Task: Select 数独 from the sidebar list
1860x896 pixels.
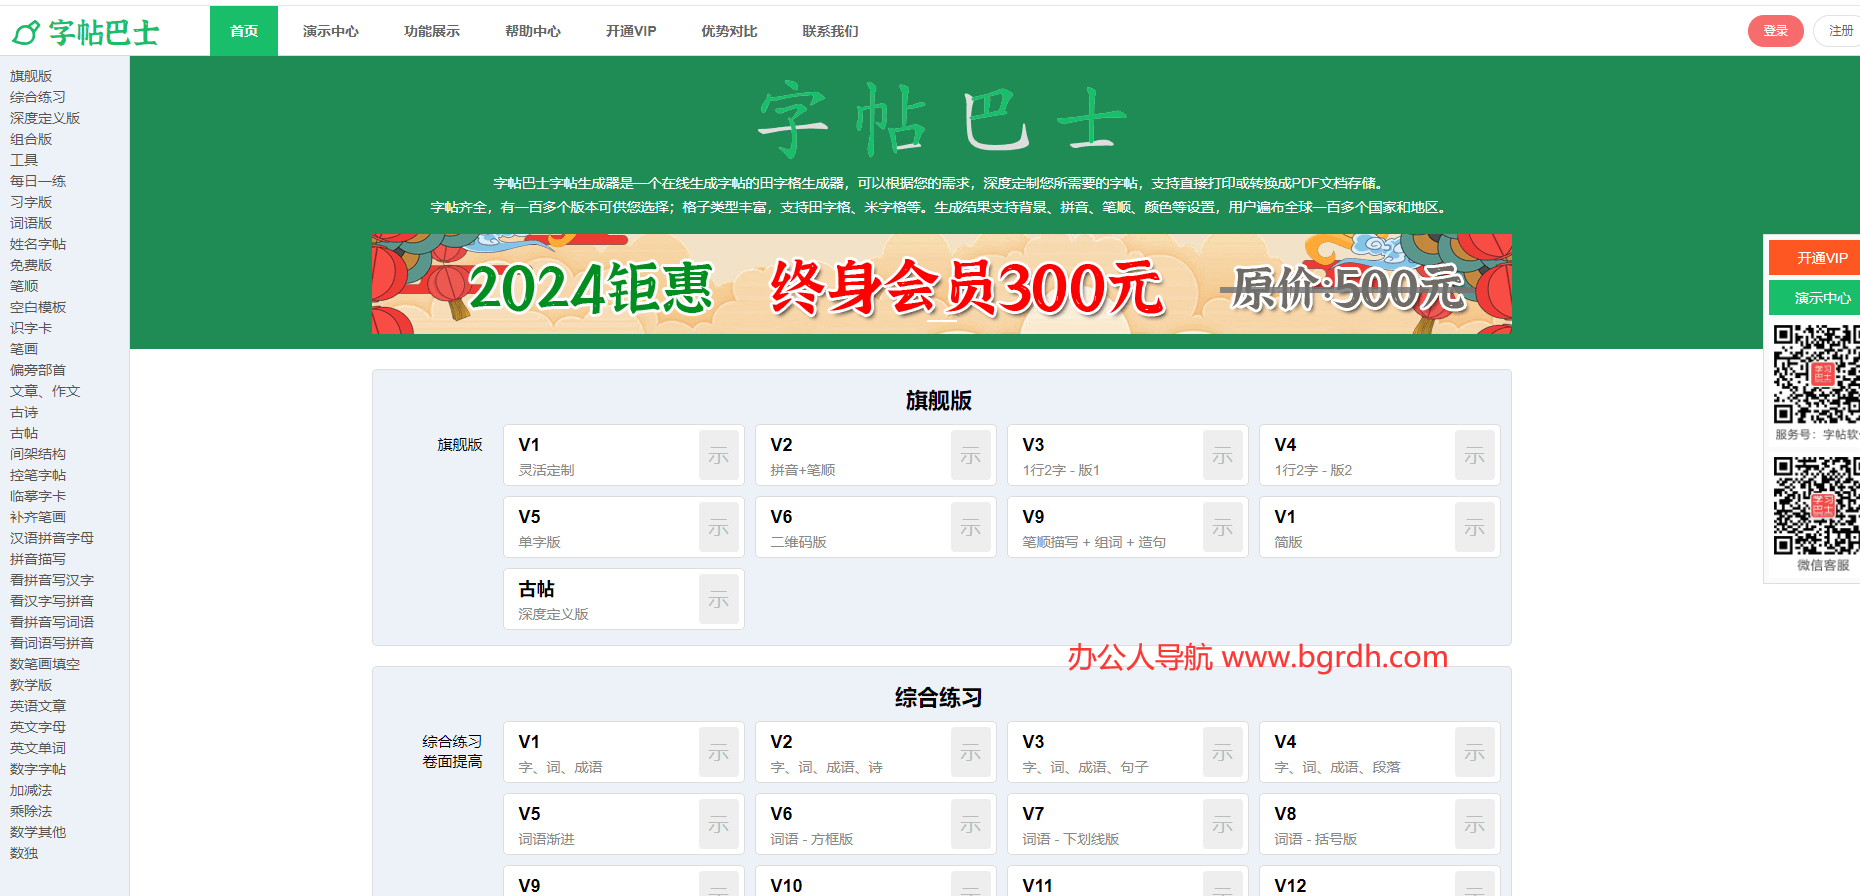Action: coord(24,853)
